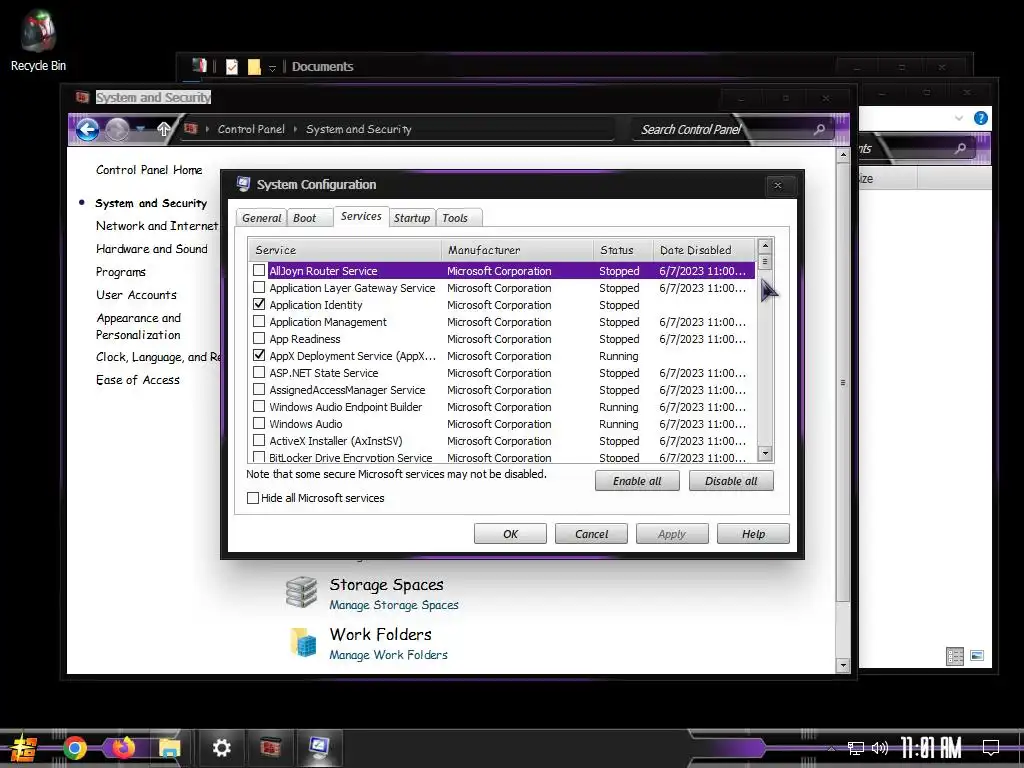Open the Network and Internet category
The image size is (1024, 768).
pos(157,226)
